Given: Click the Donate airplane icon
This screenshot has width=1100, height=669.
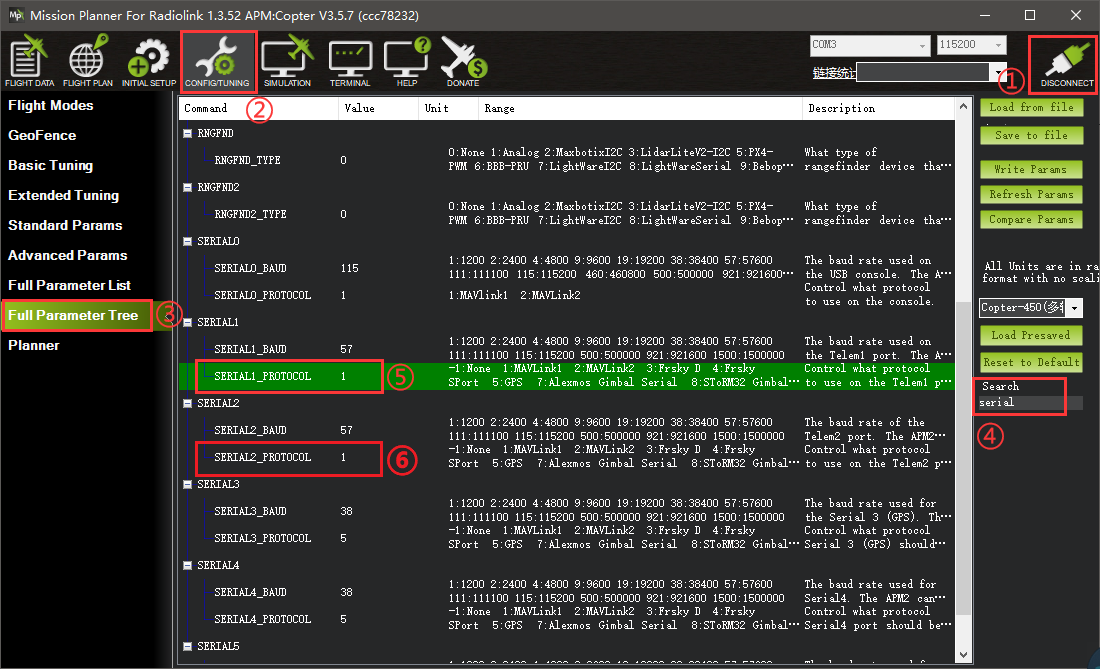Looking at the screenshot, I should point(463,60).
